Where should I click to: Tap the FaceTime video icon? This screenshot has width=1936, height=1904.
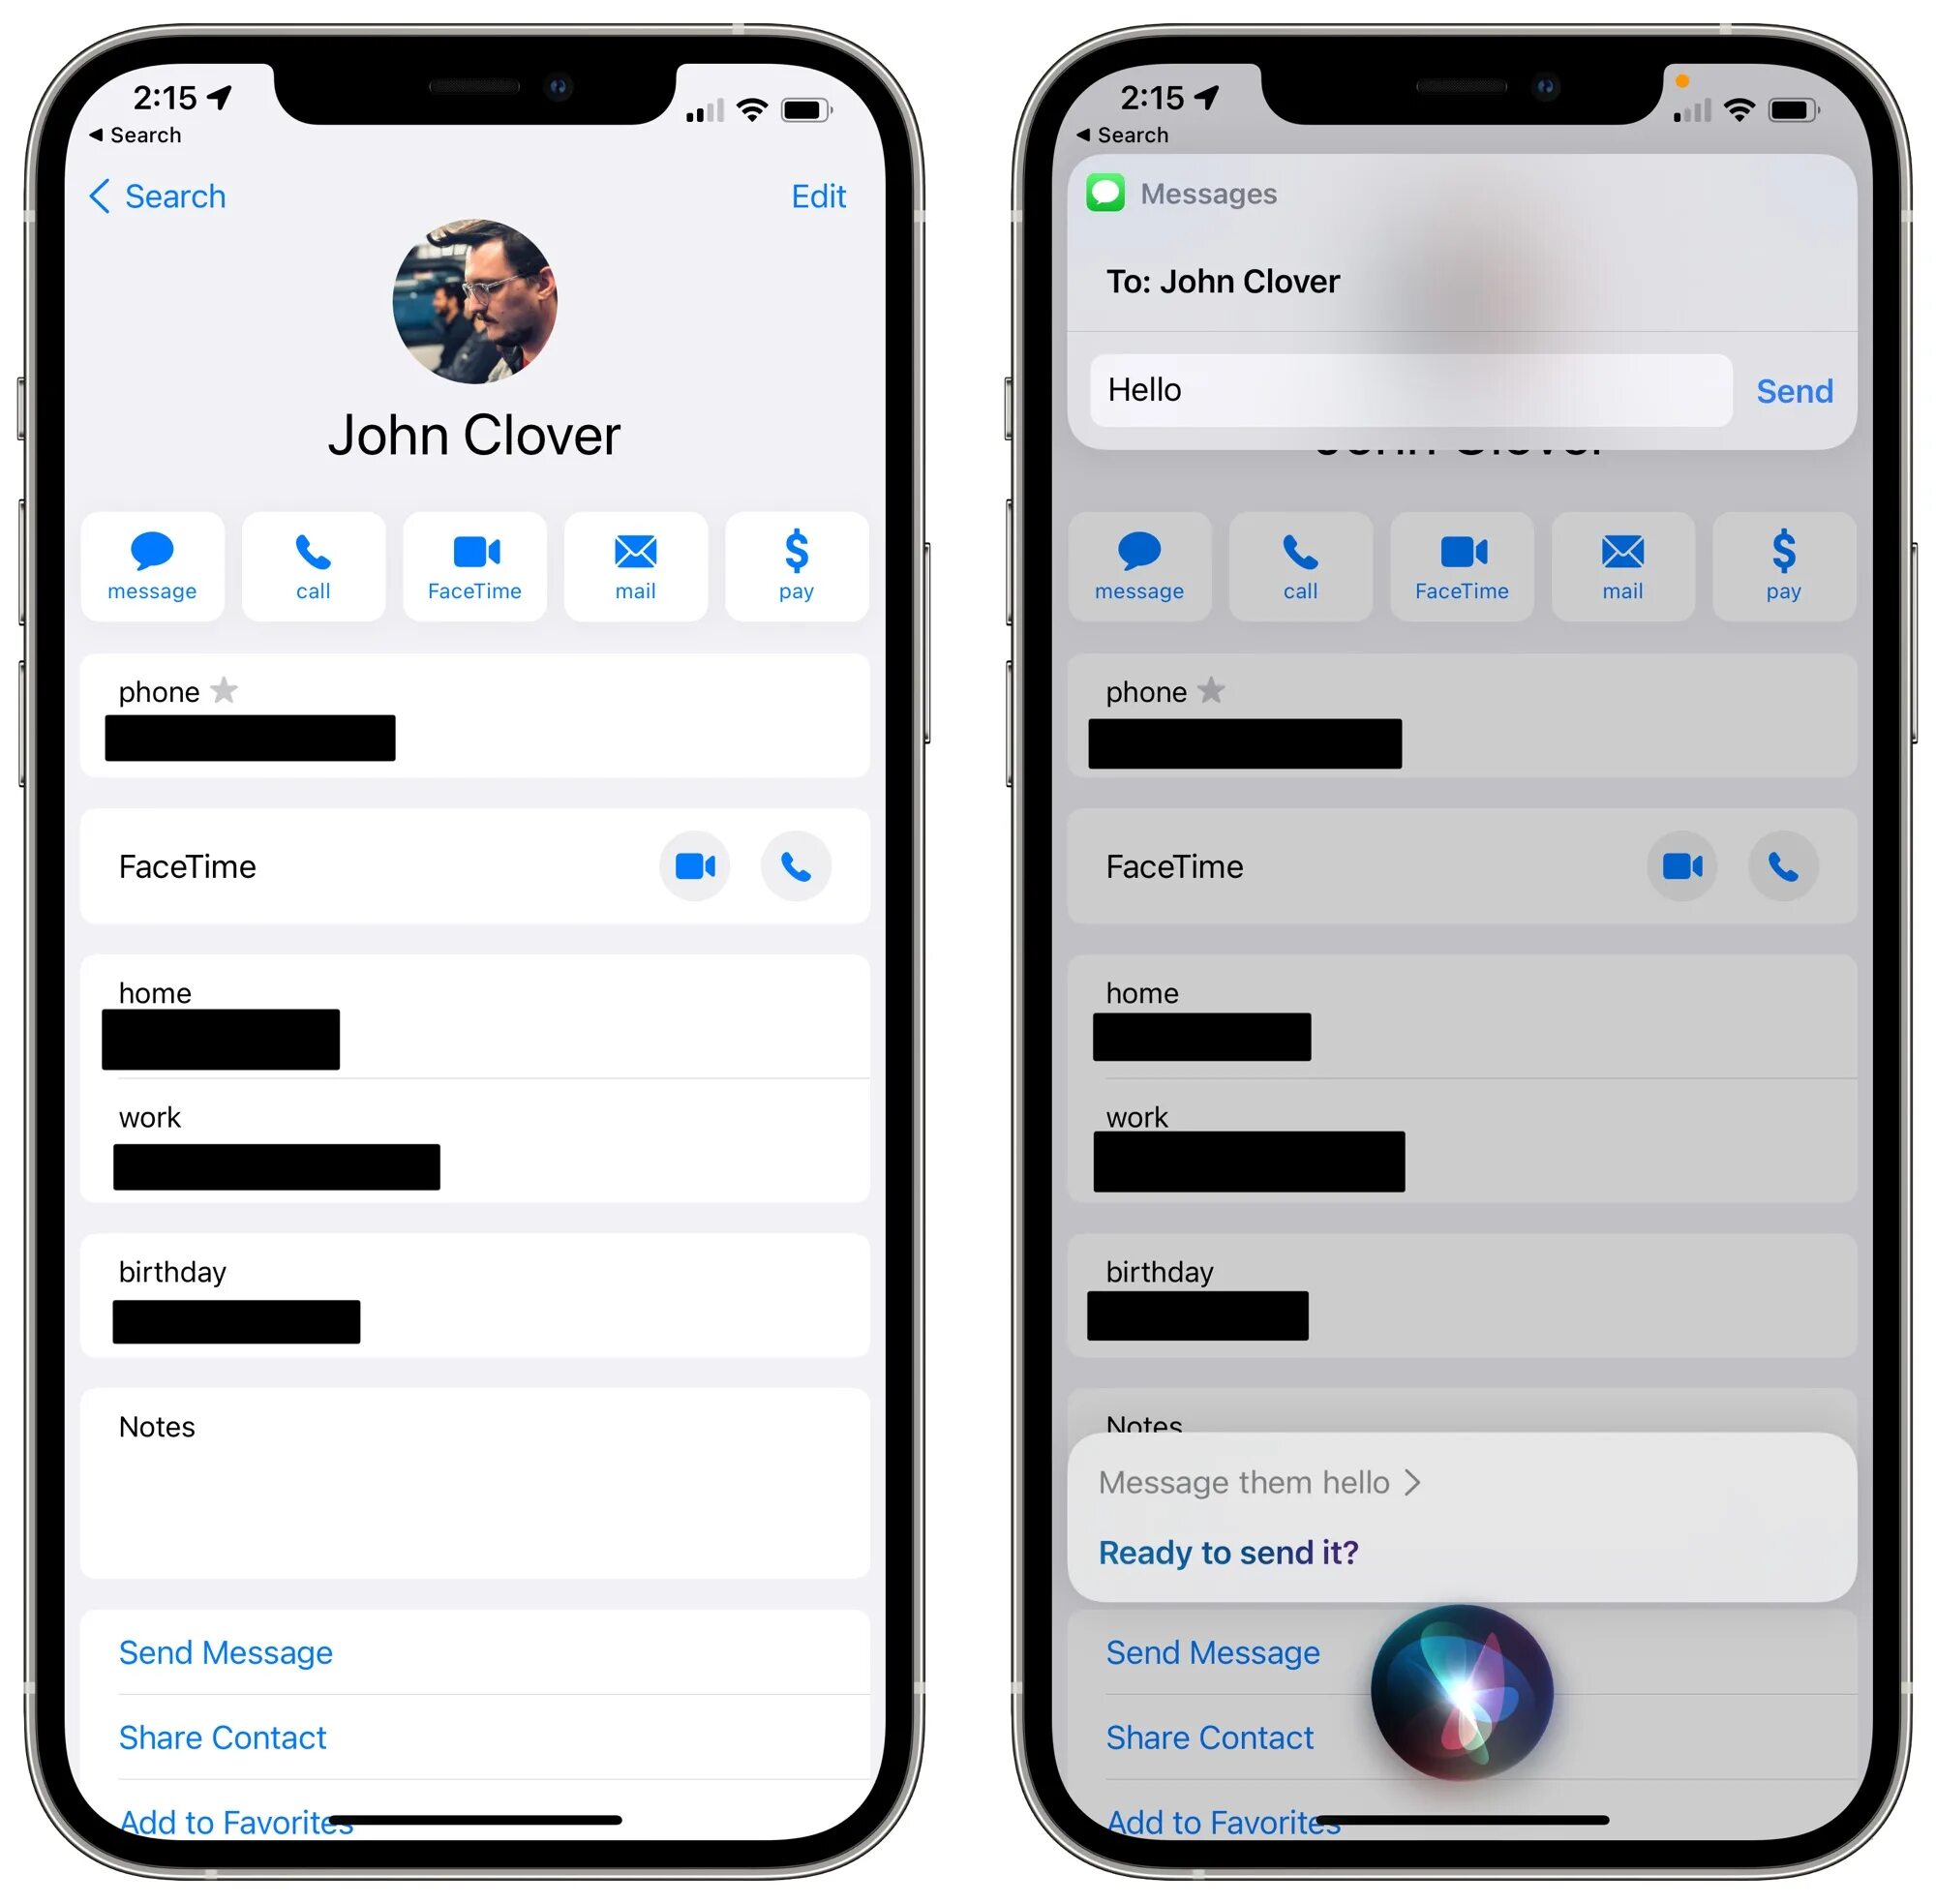click(696, 868)
